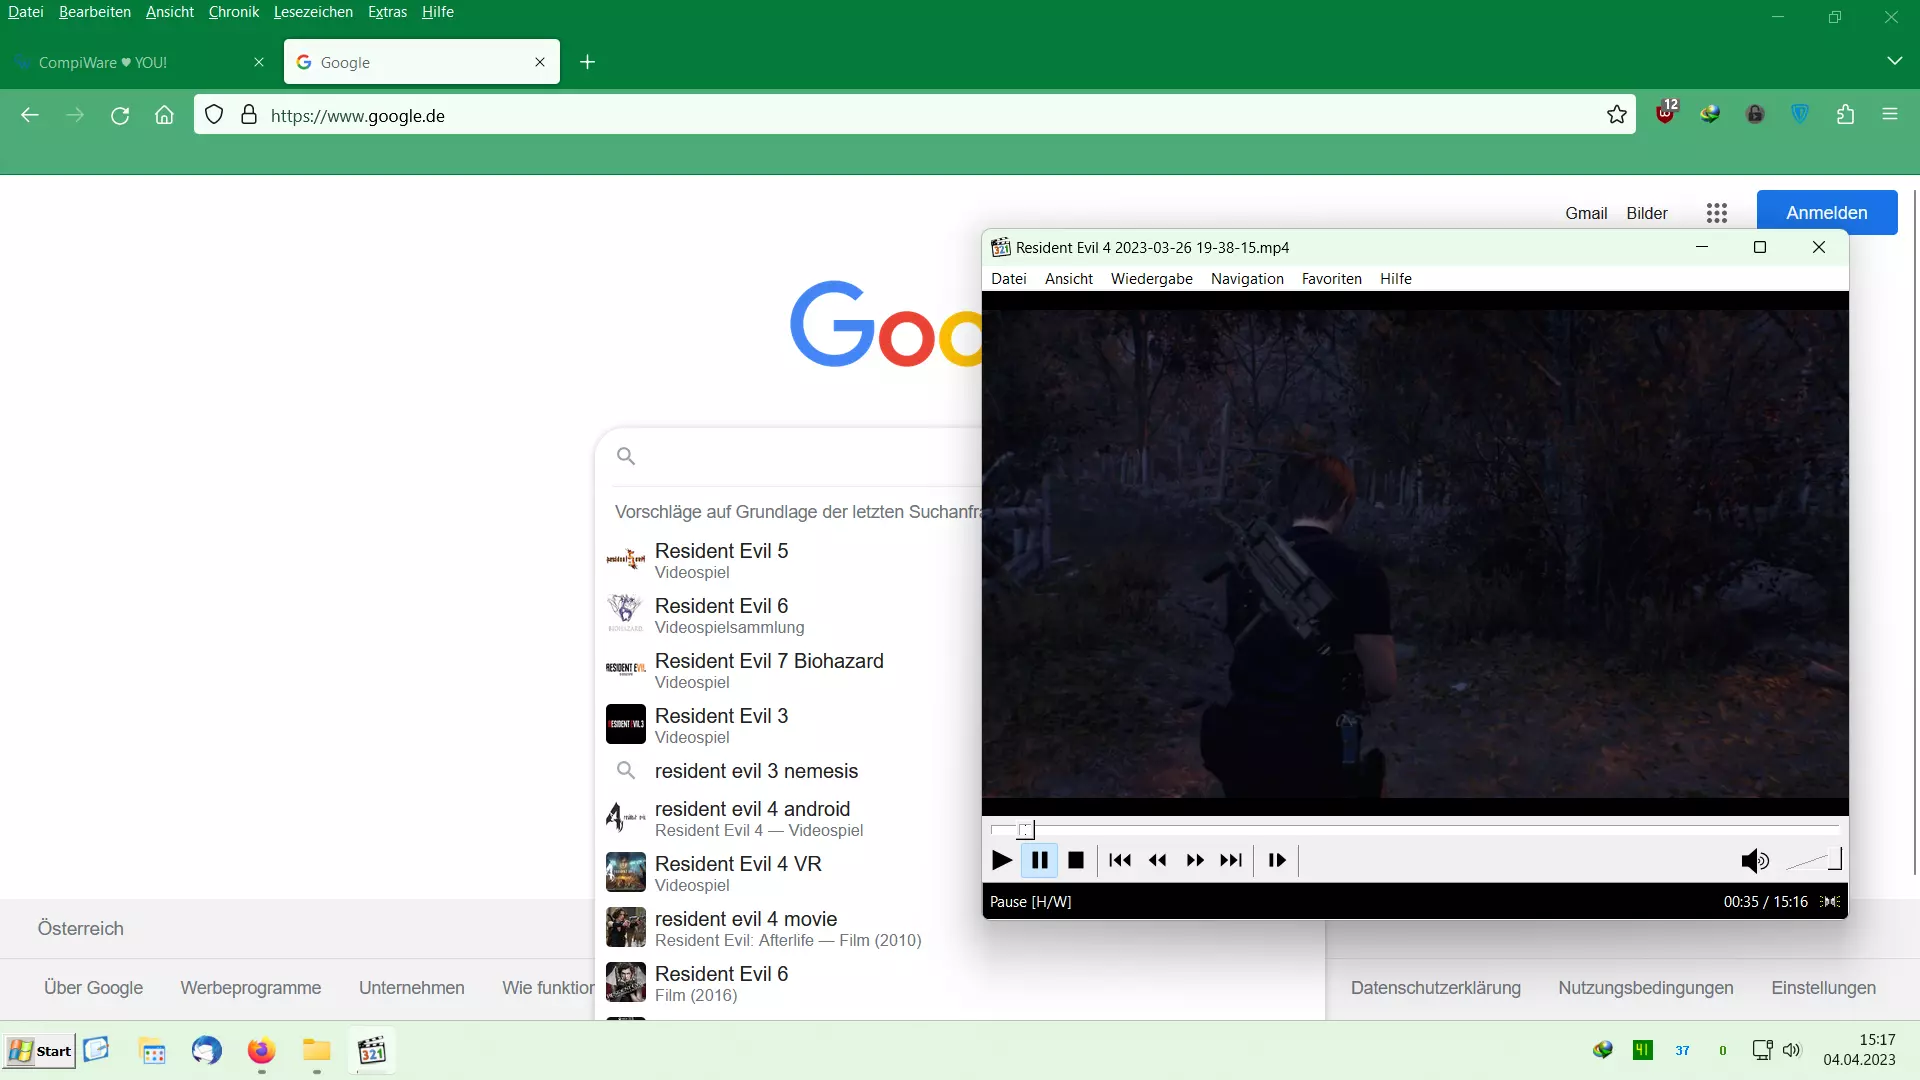Open Google apps grid

tap(1717, 213)
